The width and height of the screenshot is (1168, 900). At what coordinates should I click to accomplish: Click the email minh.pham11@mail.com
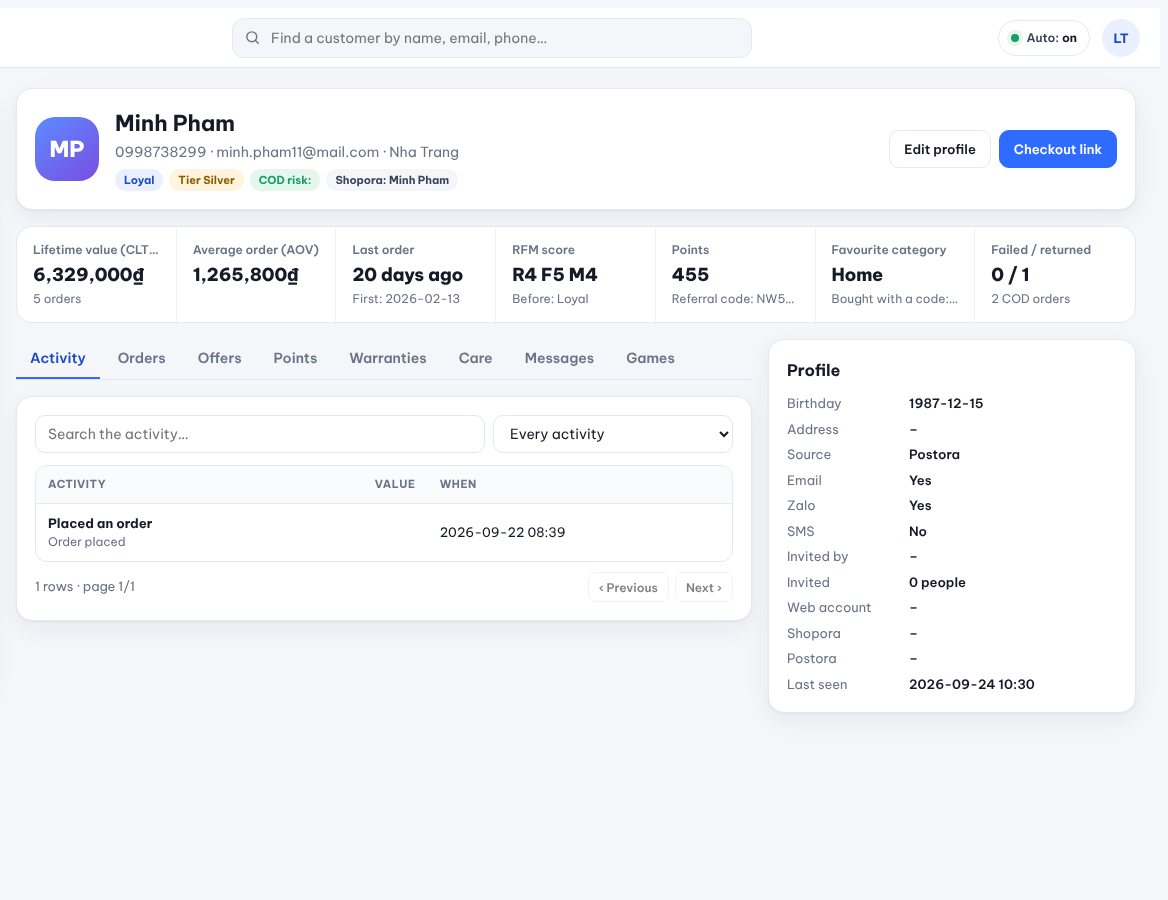(x=297, y=152)
